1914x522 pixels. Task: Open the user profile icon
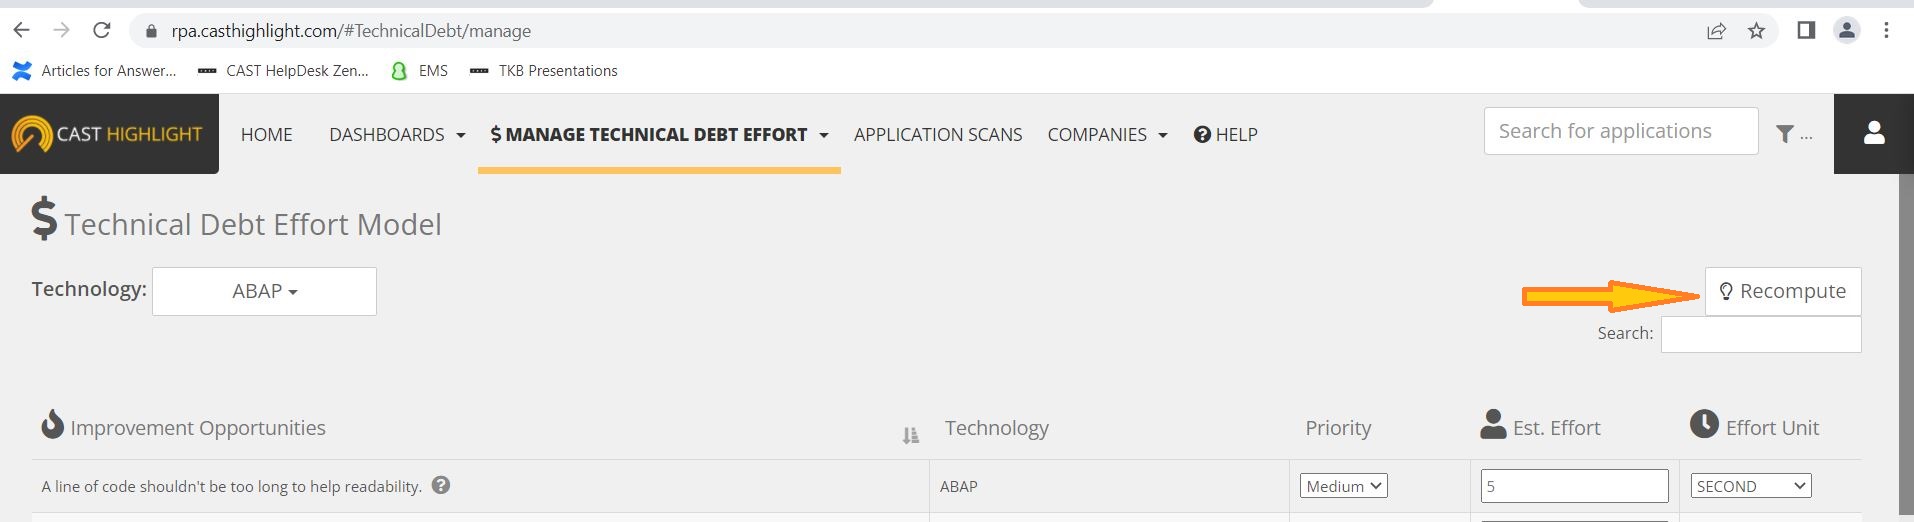click(x=1873, y=133)
